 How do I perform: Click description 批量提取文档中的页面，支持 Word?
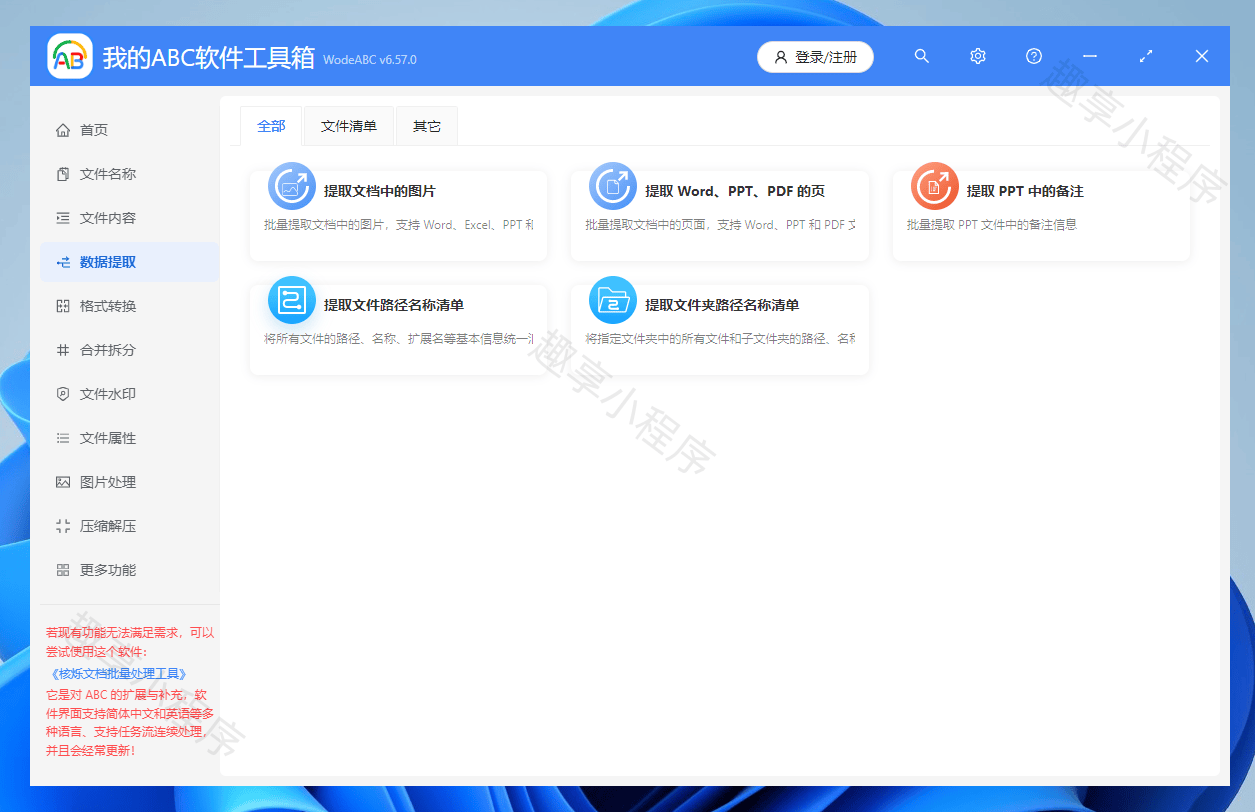click(720, 225)
